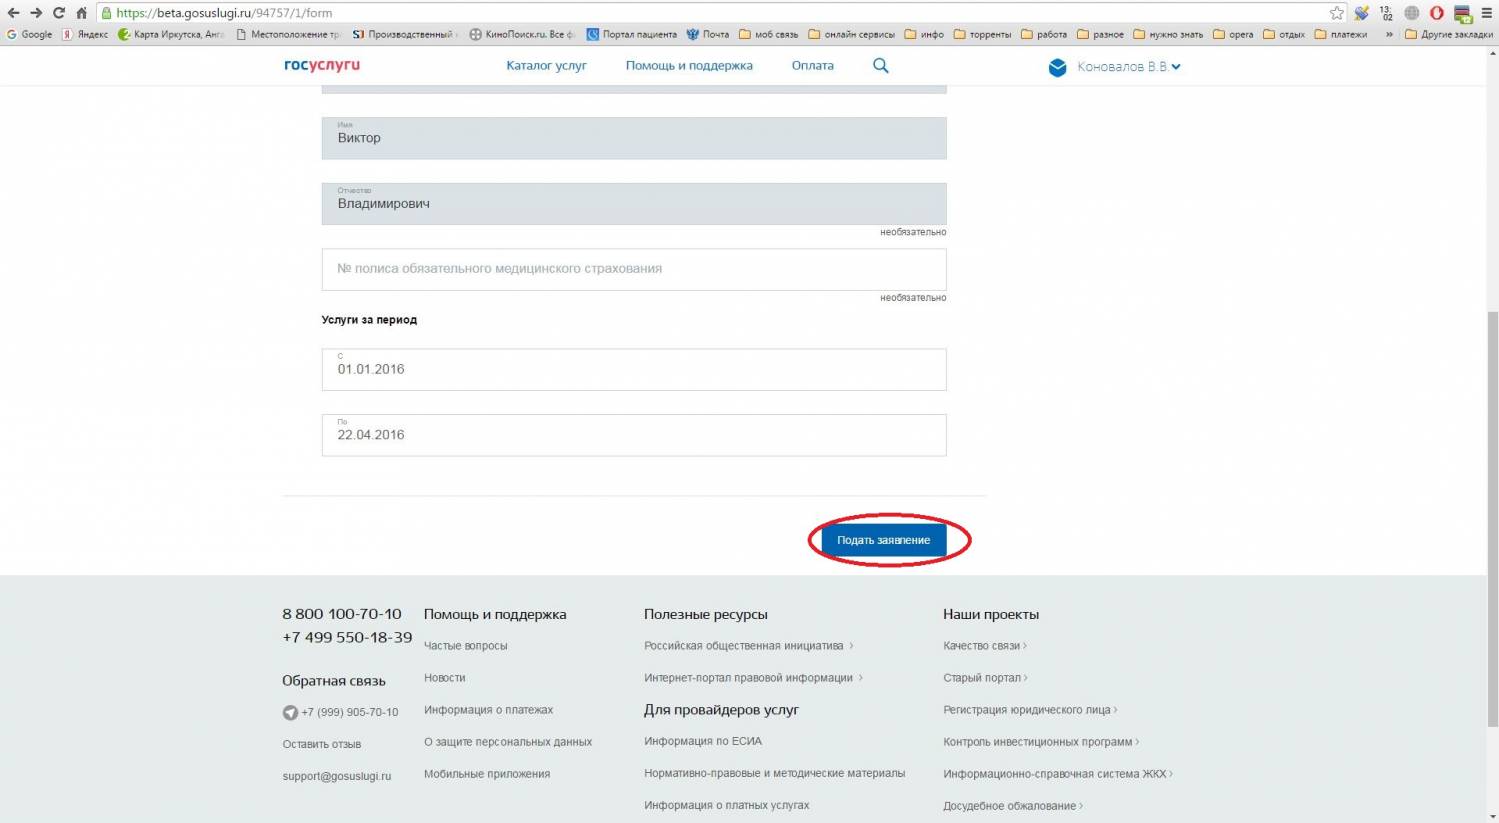The width and height of the screenshot is (1499, 823).
Task: Open the Новости footer link
Action: 445,678
